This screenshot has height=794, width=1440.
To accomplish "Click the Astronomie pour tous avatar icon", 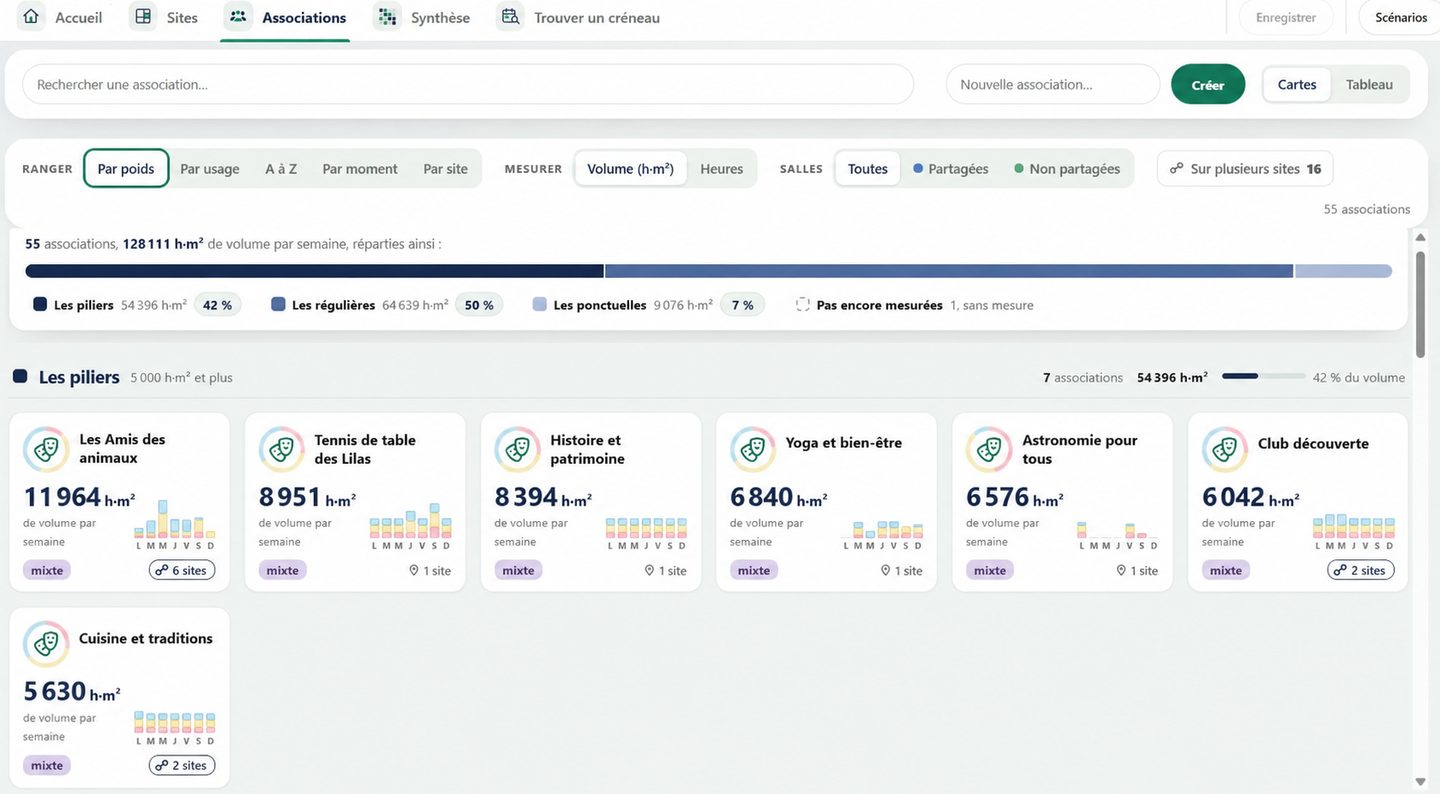I will pyautogui.click(x=989, y=449).
